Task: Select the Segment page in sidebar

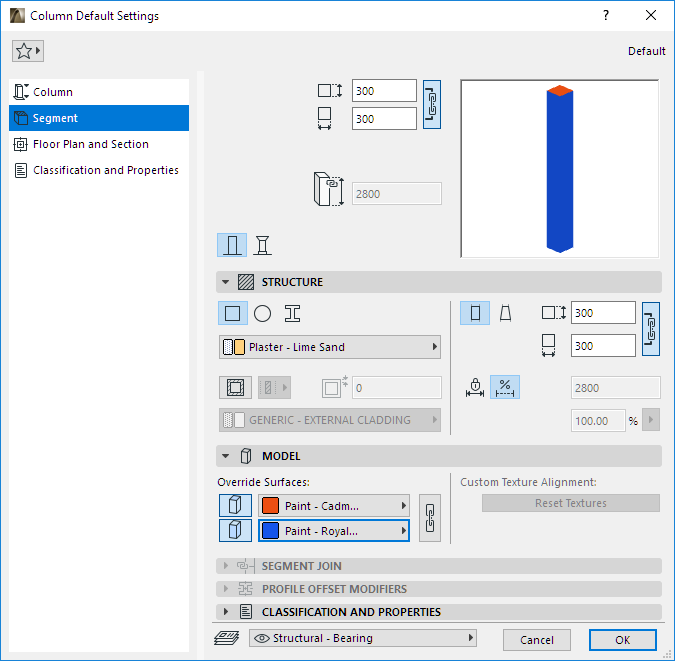Action: click(99, 118)
